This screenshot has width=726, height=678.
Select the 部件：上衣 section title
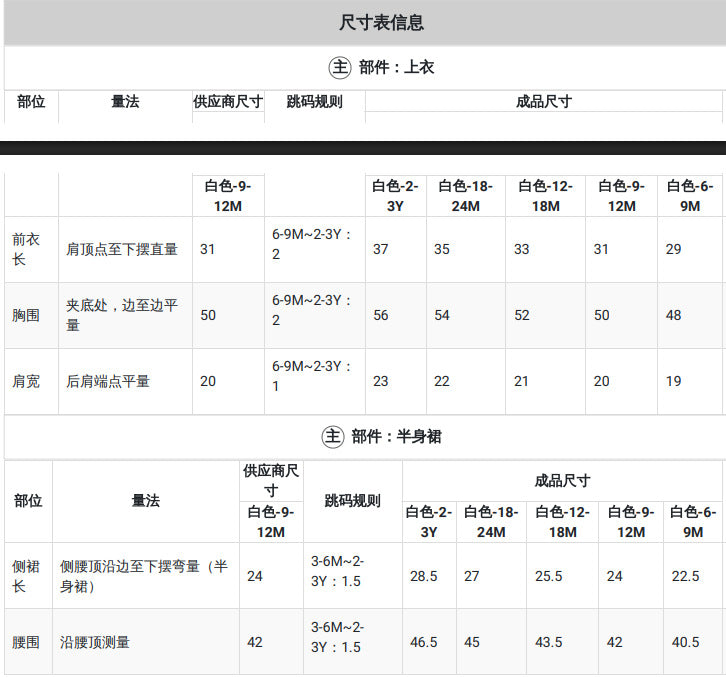pos(396,68)
